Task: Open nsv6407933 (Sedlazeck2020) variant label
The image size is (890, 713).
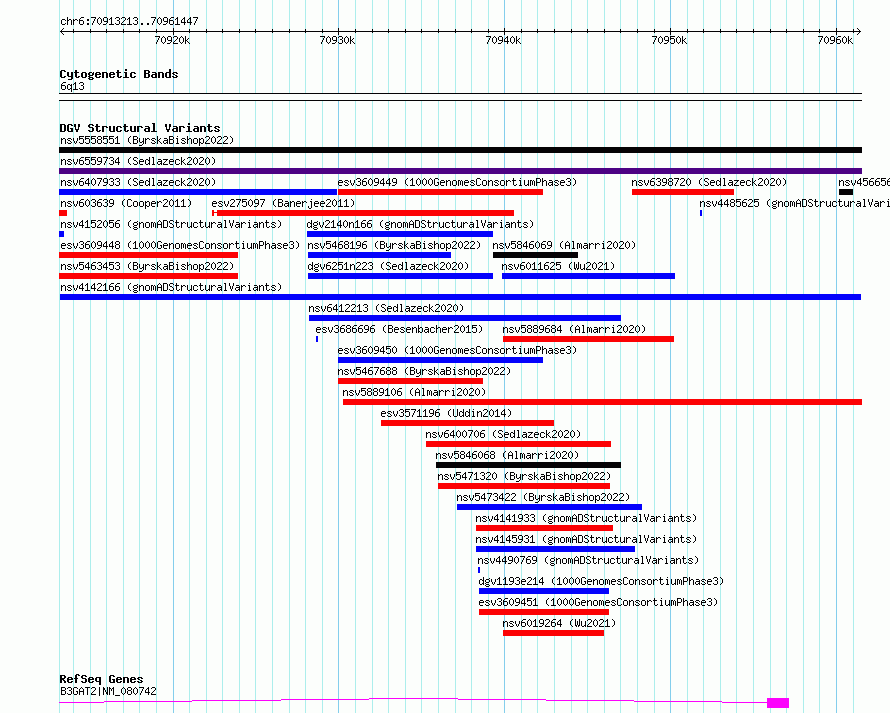Action: click(x=138, y=182)
